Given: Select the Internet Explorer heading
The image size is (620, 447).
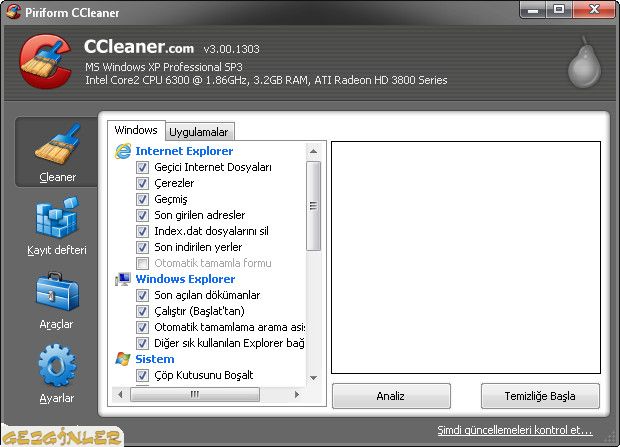Looking at the screenshot, I should (x=184, y=151).
